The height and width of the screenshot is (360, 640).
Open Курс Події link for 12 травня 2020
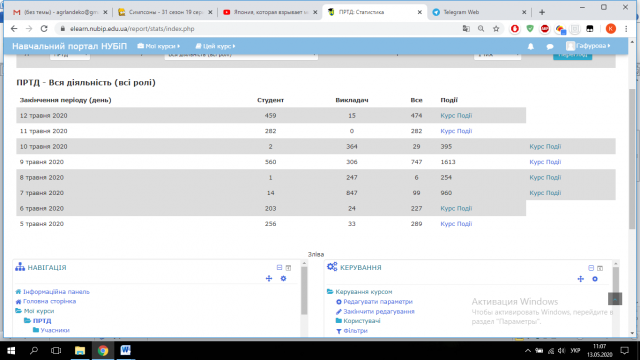456,116
